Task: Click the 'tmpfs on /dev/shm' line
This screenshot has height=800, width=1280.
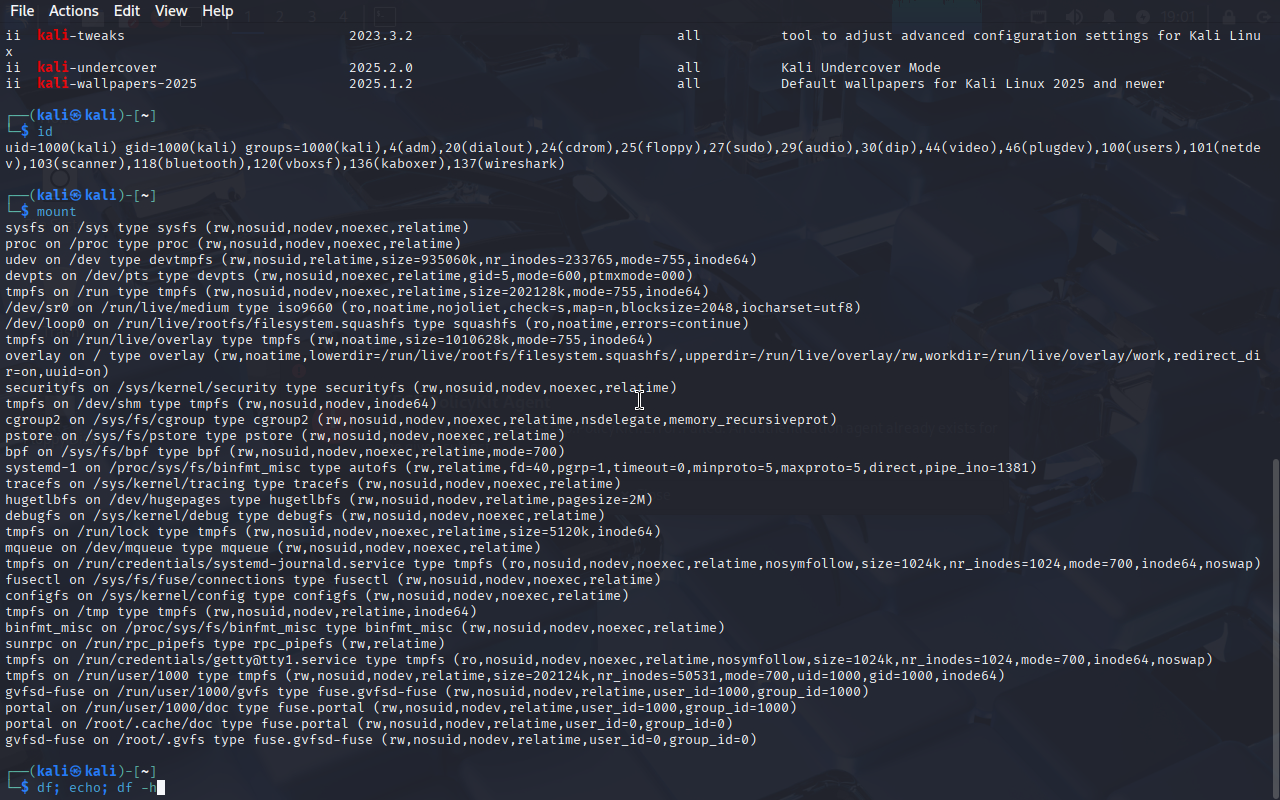Action: [x=221, y=404]
